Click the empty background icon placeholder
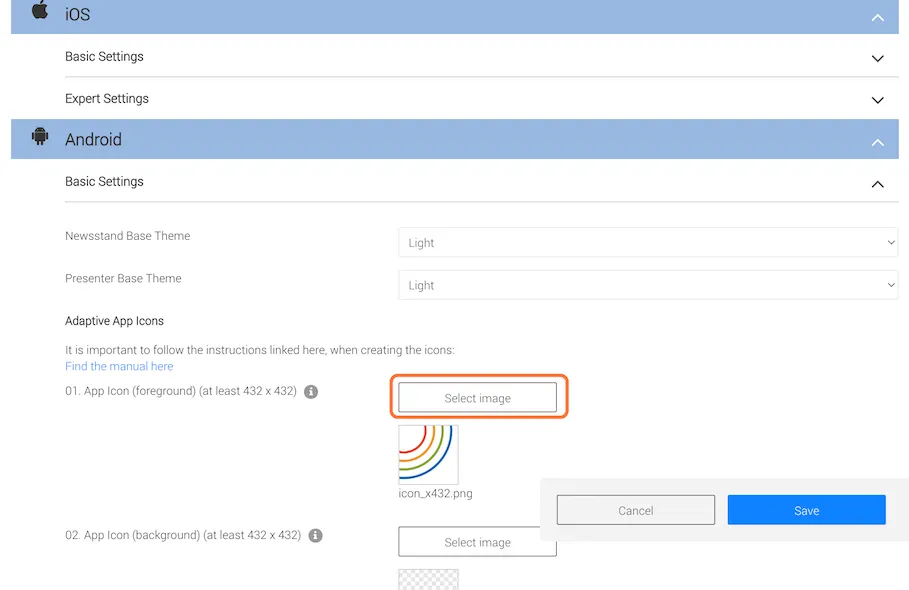 [428, 580]
